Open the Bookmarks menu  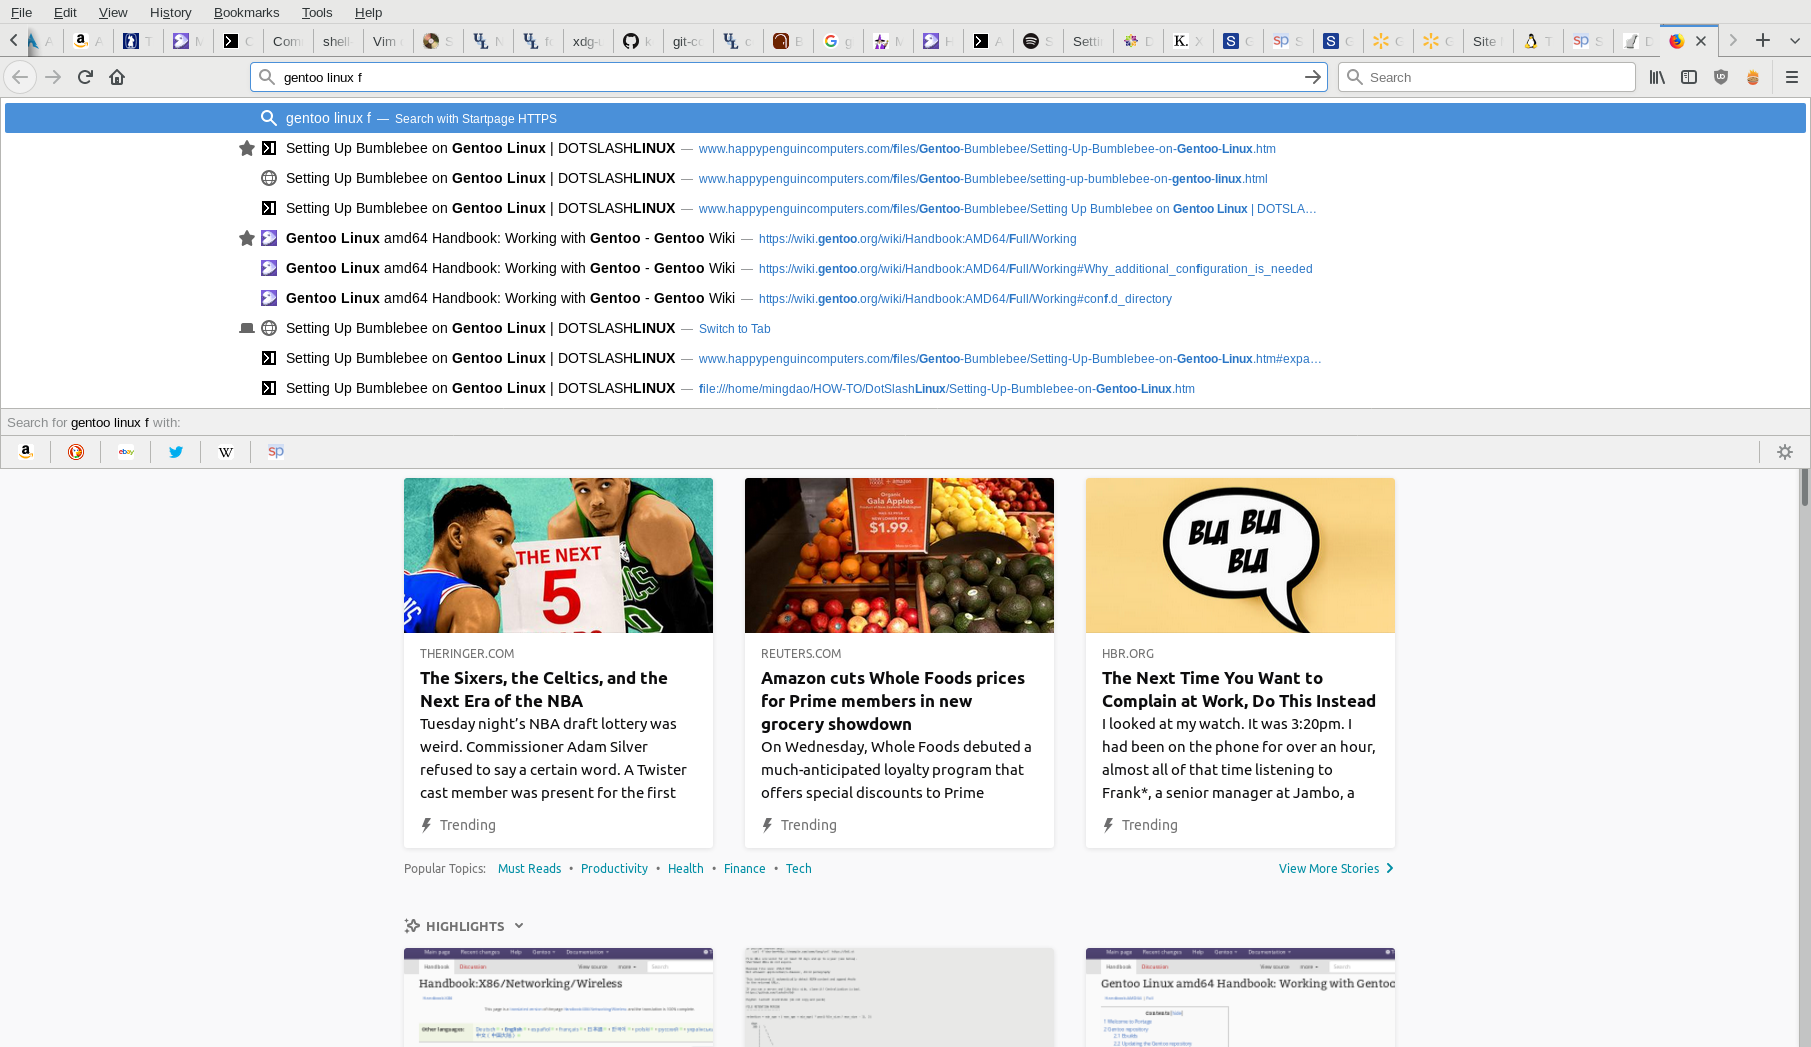(x=246, y=12)
